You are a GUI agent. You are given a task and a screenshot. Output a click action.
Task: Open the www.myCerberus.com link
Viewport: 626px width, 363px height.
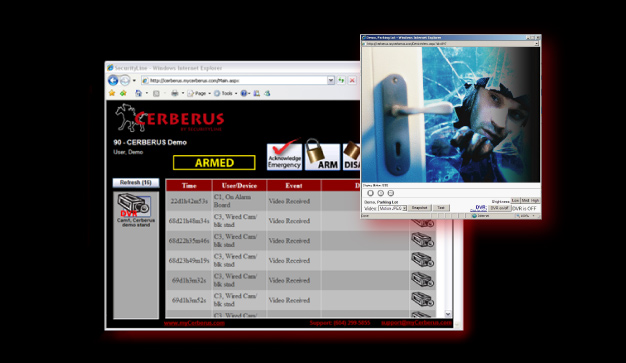(x=194, y=323)
